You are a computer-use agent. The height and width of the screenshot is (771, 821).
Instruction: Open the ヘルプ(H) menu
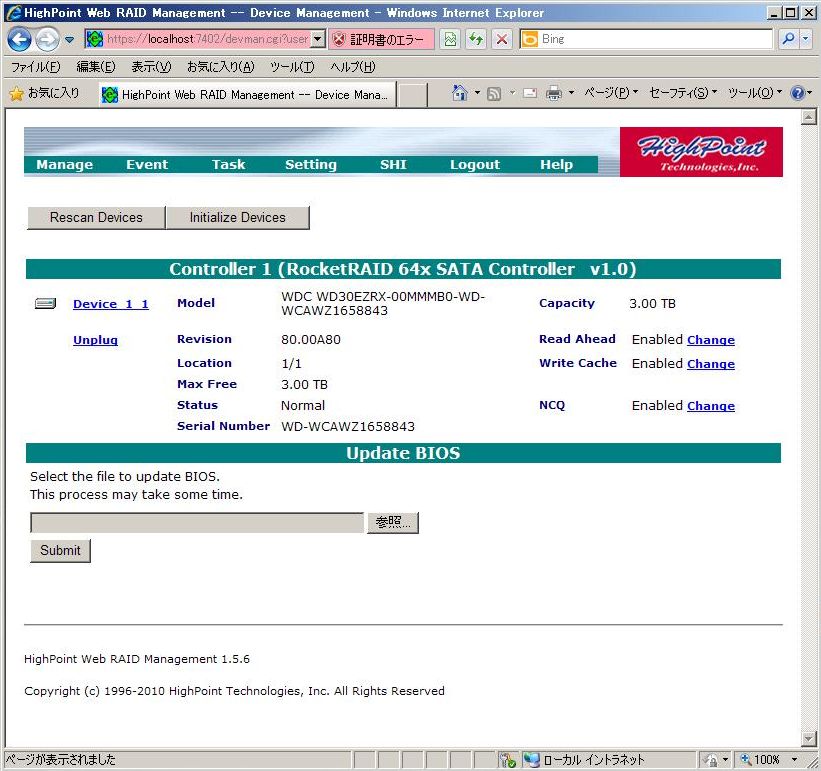tap(352, 67)
